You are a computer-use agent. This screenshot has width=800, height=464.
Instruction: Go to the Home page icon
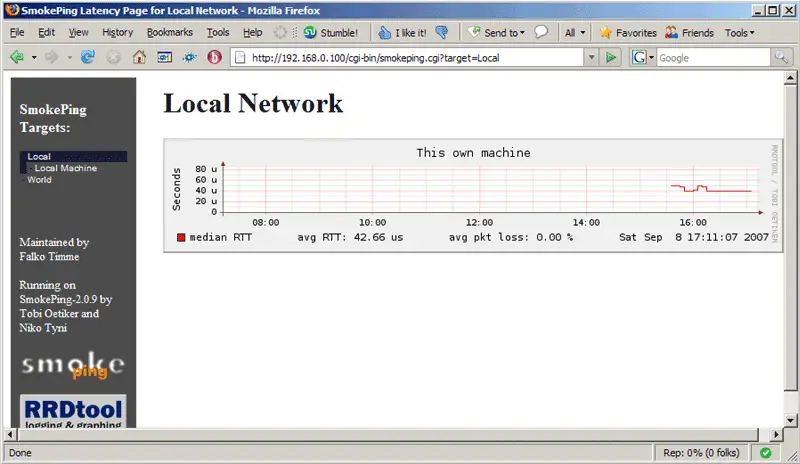[x=139, y=57]
